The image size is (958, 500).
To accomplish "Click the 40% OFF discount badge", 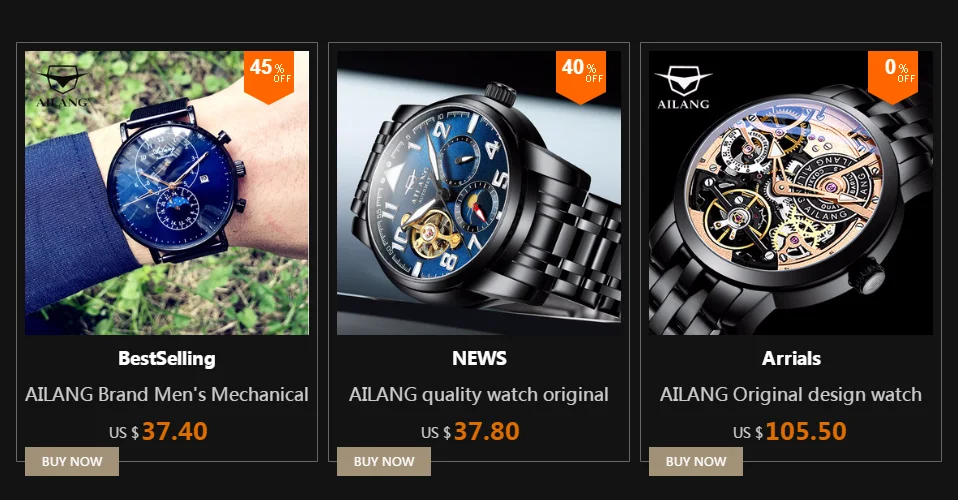I will [x=581, y=77].
